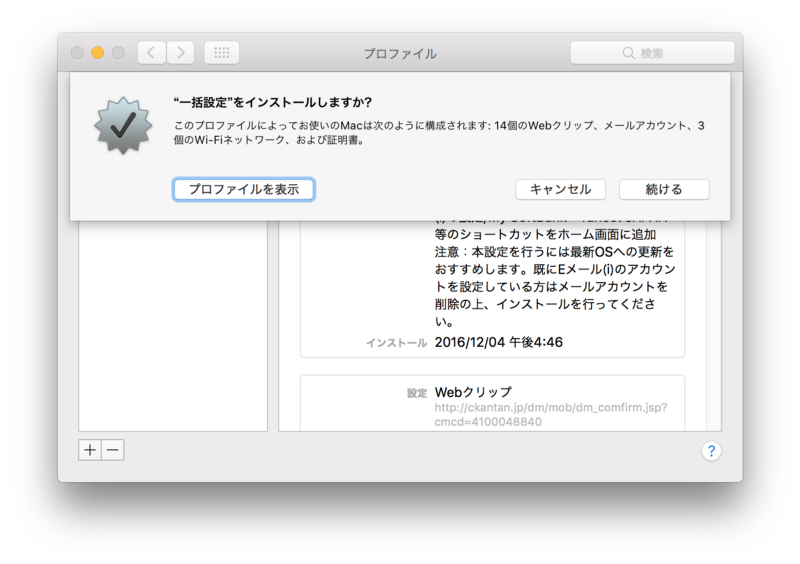Click the プロファイル window title

tap(400, 54)
